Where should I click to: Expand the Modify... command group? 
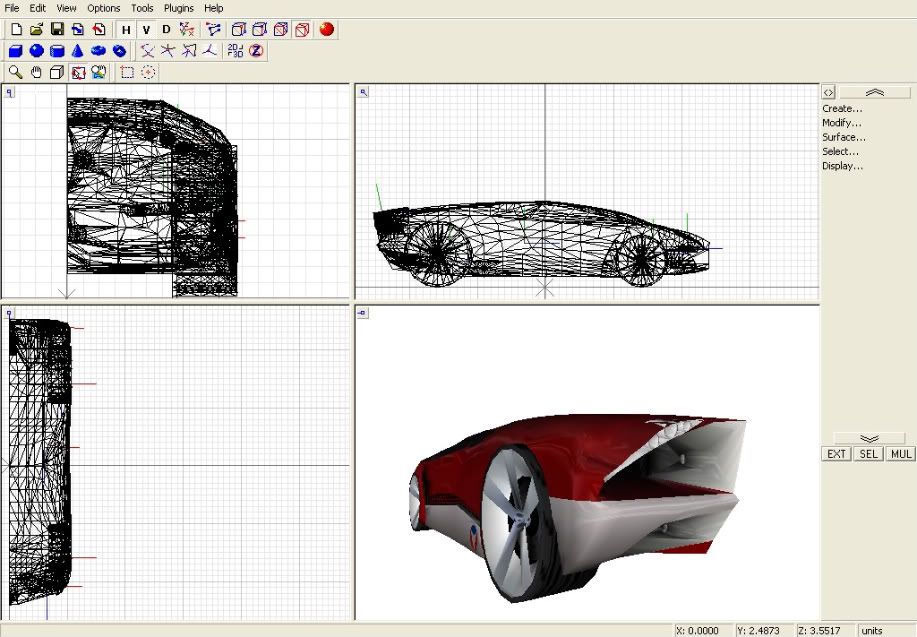(x=841, y=123)
